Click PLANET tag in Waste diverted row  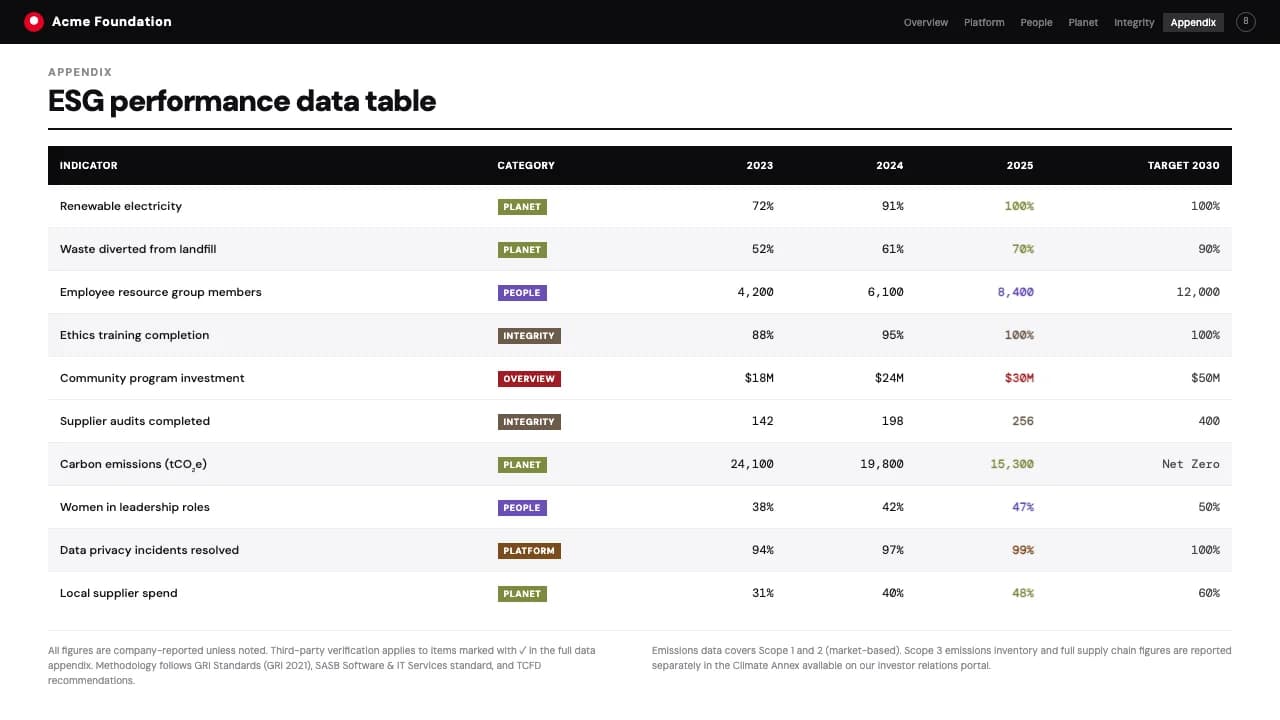tap(522, 250)
